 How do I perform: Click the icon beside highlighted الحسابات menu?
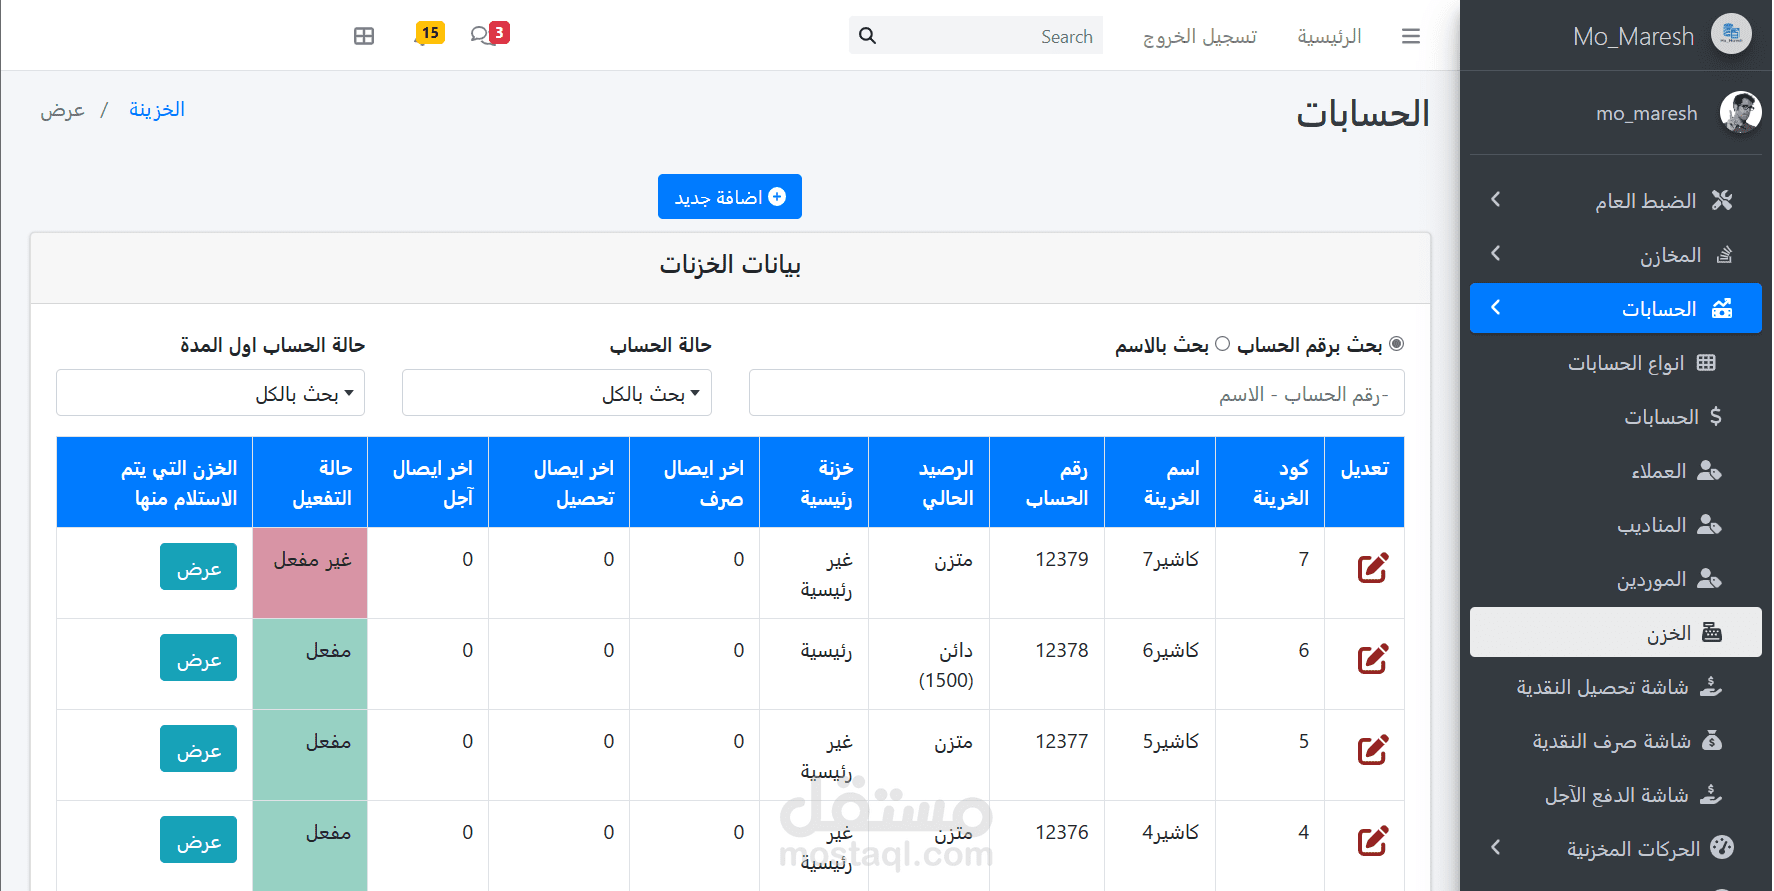point(1722,308)
